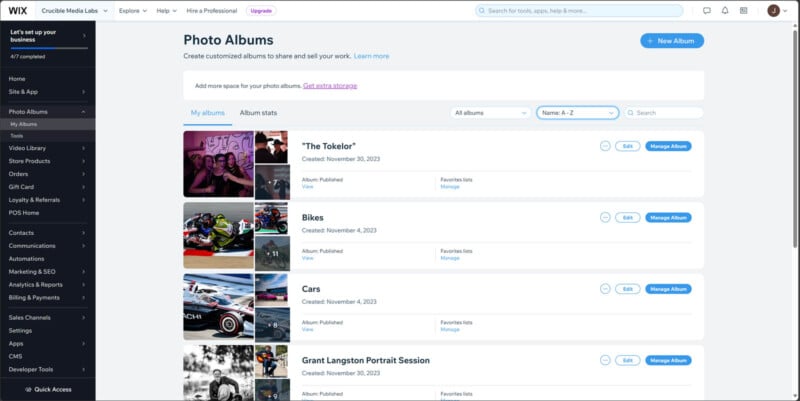800x401 pixels.
Task: Click the albums Search field
Action: 664,113
